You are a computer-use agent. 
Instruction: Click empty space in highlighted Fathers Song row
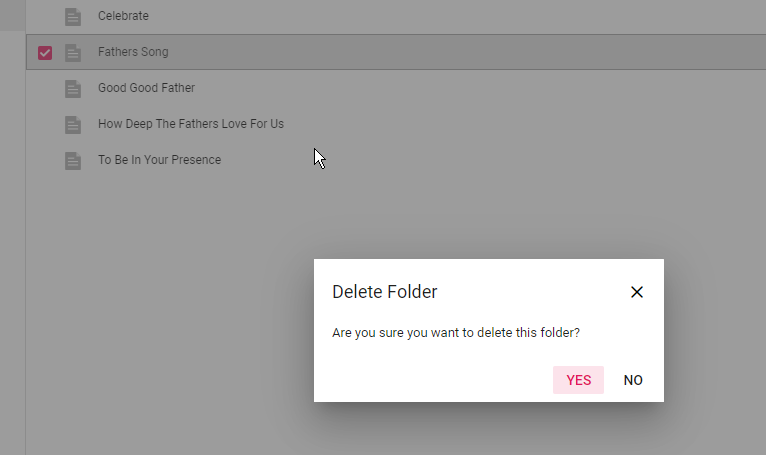pyautogui.click(x=464, y=52)
